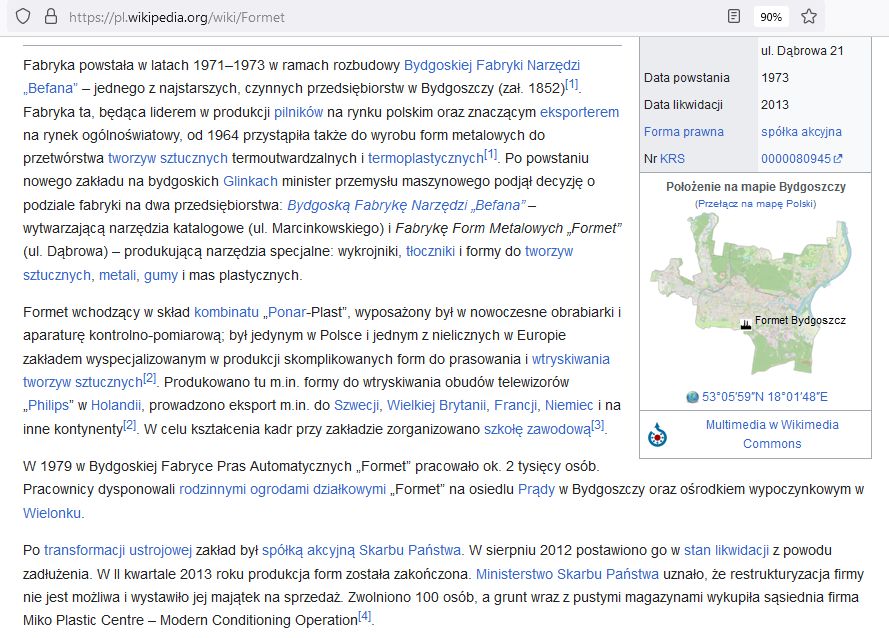Image resolution: width=889 pixels, height=638 pixels.
Task: Click the factory marker on Bydgoszcz map
Action: 746,324
